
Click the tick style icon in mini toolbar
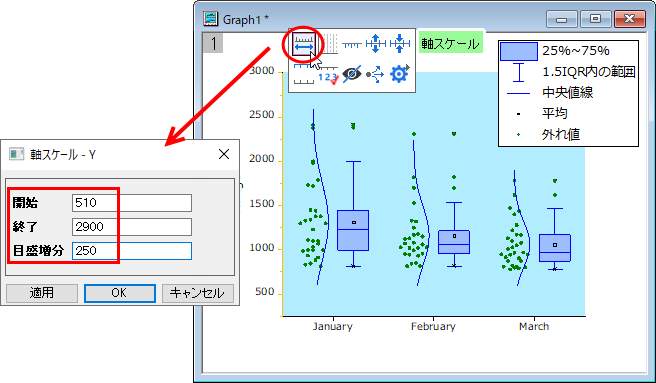pyautogui.click(x=351, y=44)
